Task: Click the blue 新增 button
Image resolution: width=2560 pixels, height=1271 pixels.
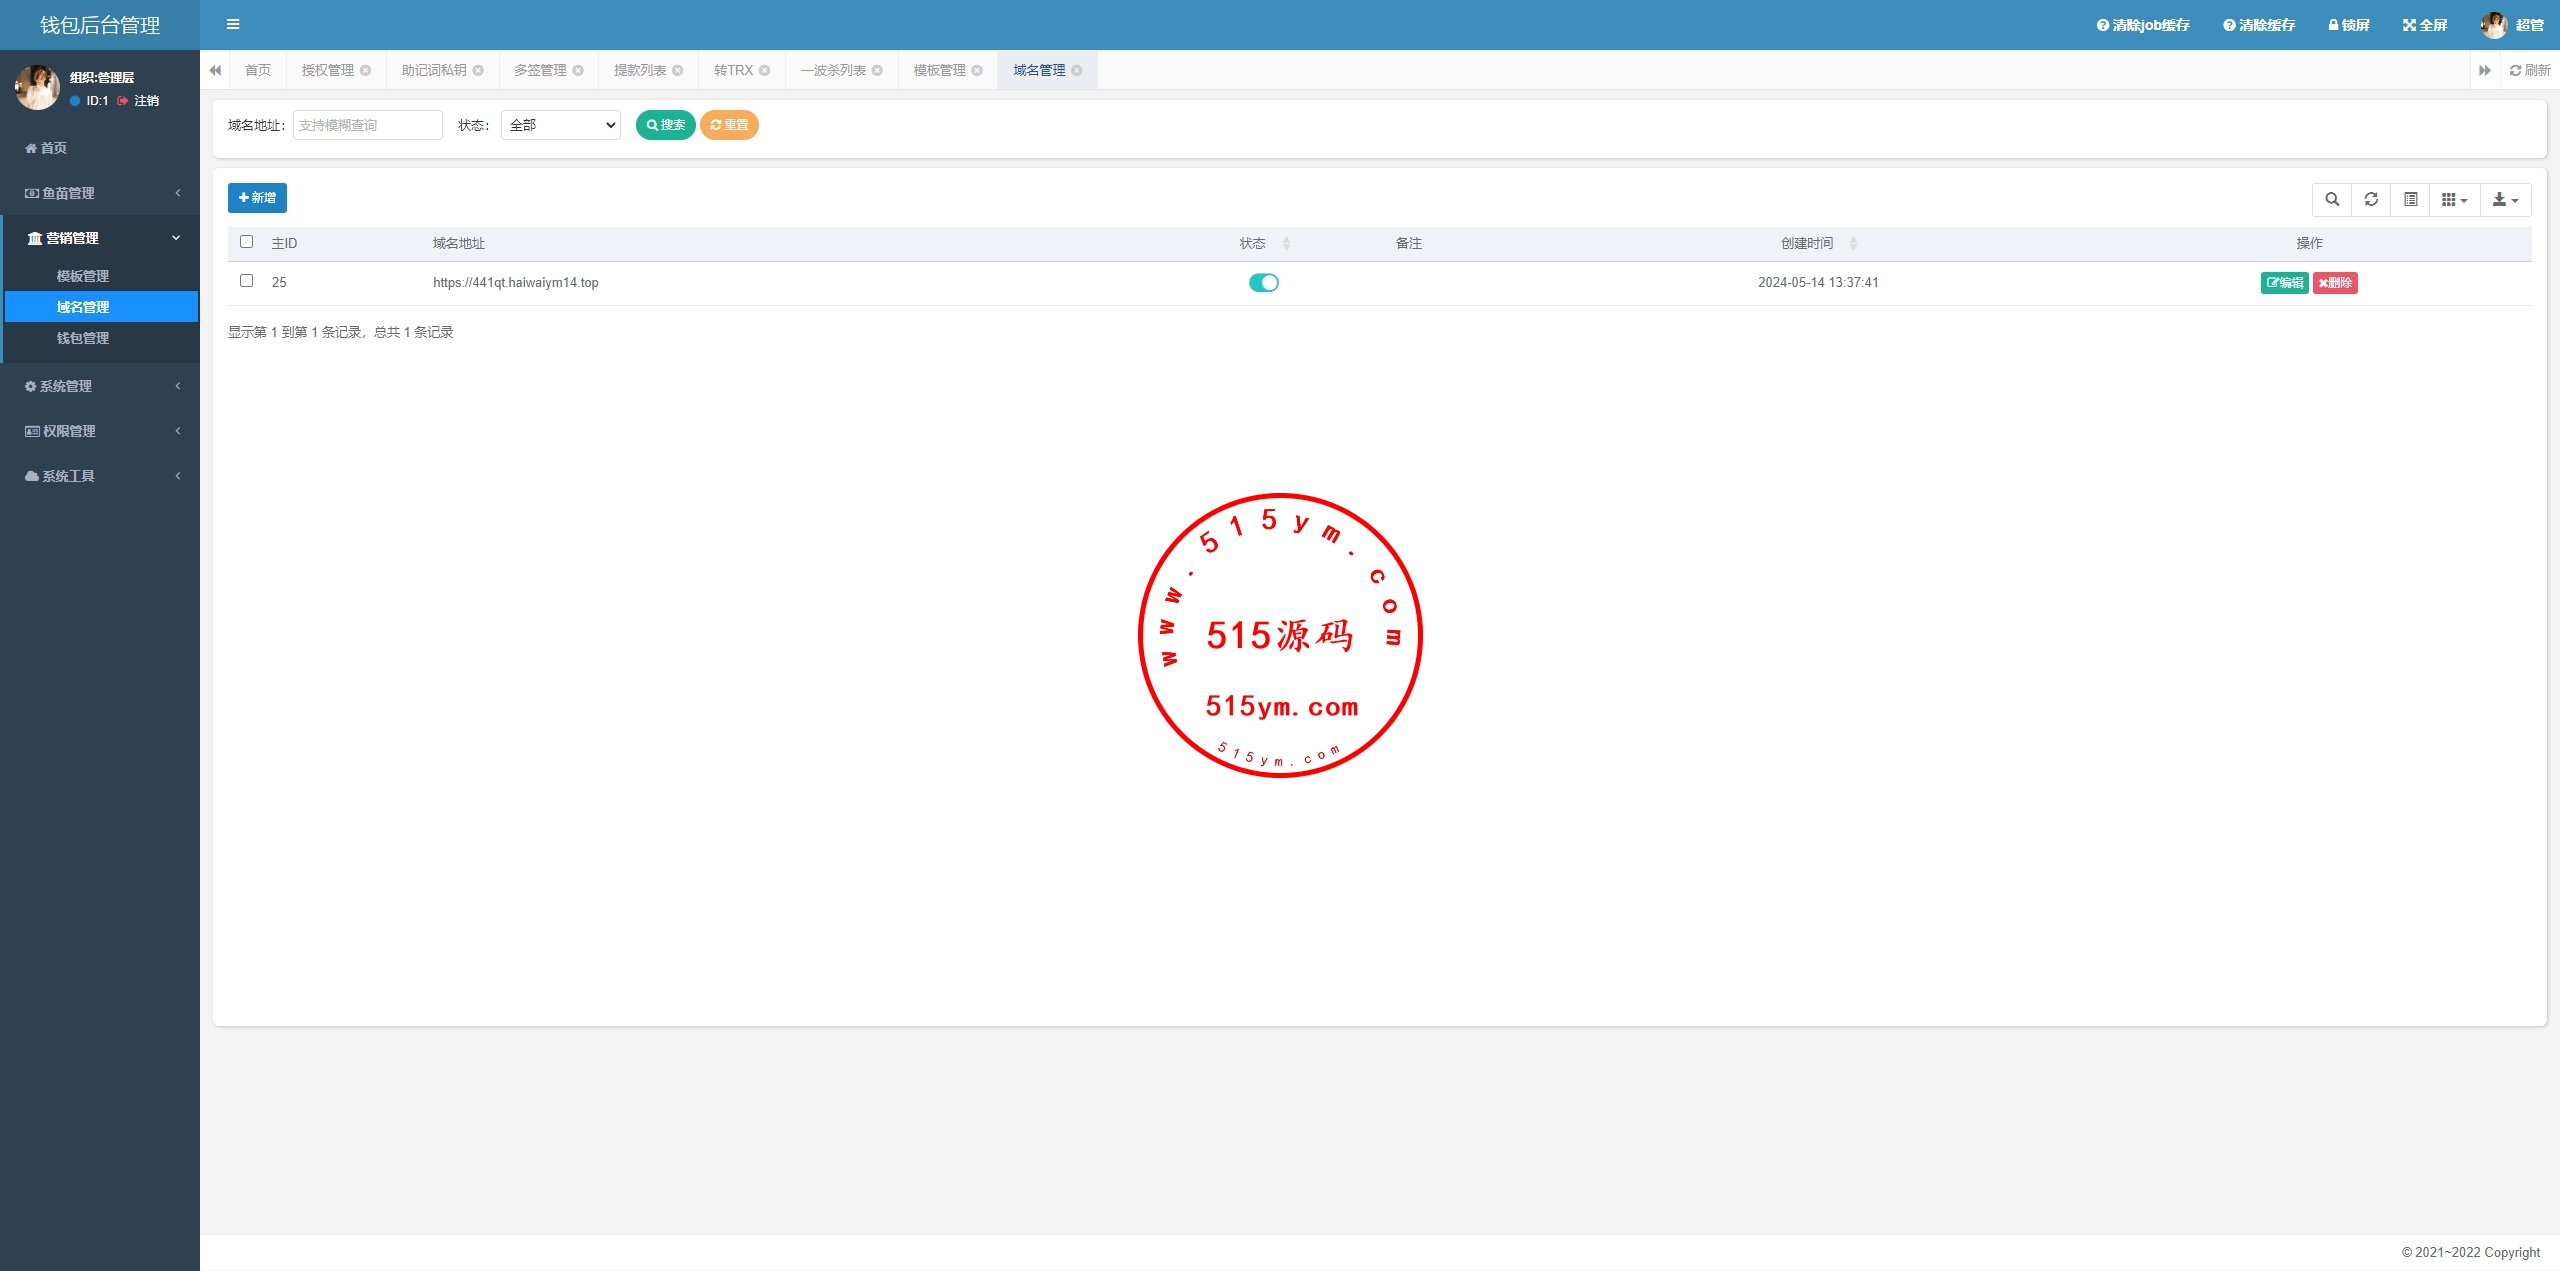Action: pos(257,198)
